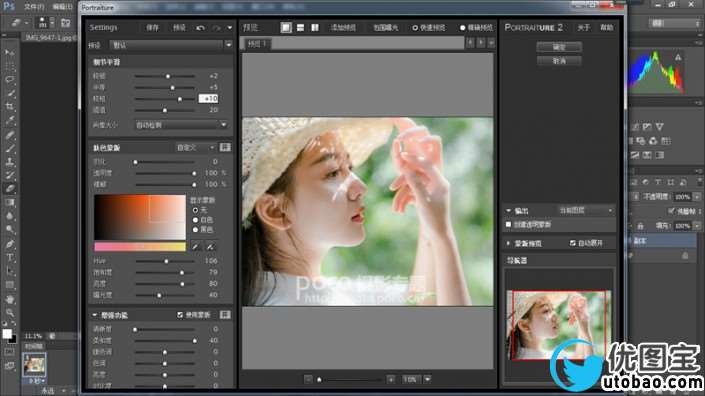Select the preview 1 tab
This screenshot has width=705, height=396.
coord(257,44)
